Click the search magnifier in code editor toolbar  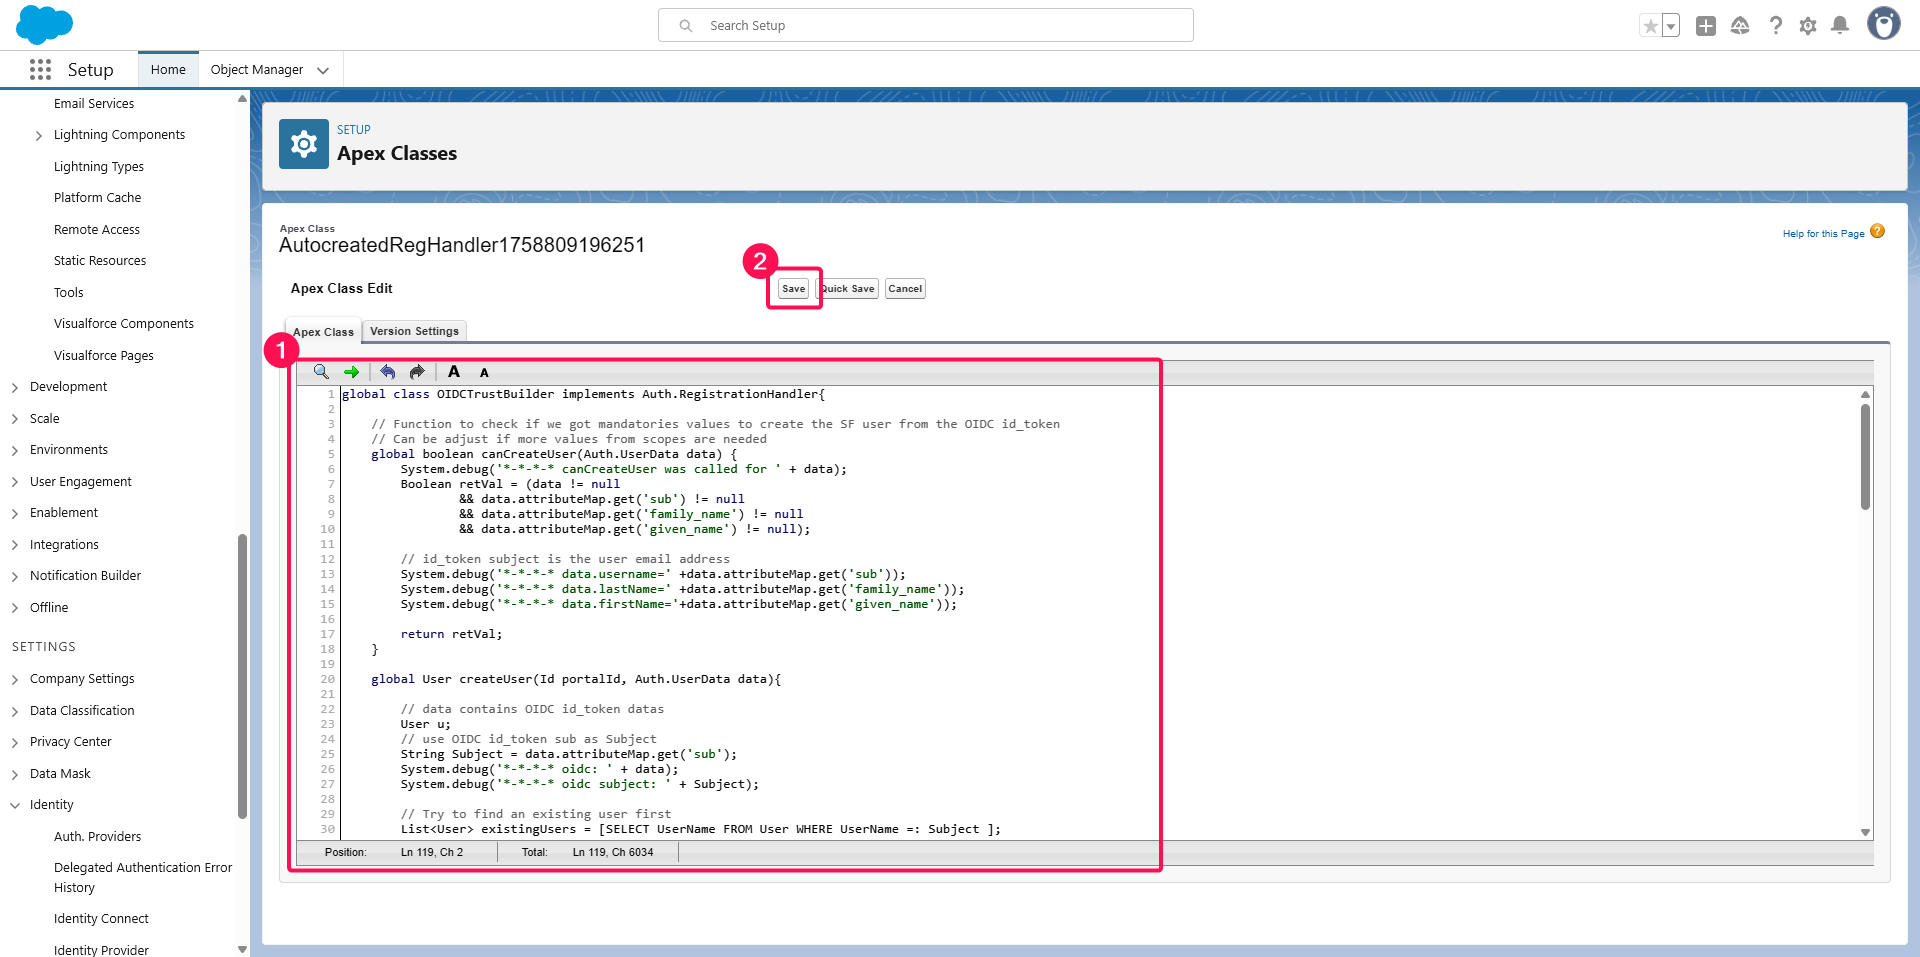click(x=321, y=372)
